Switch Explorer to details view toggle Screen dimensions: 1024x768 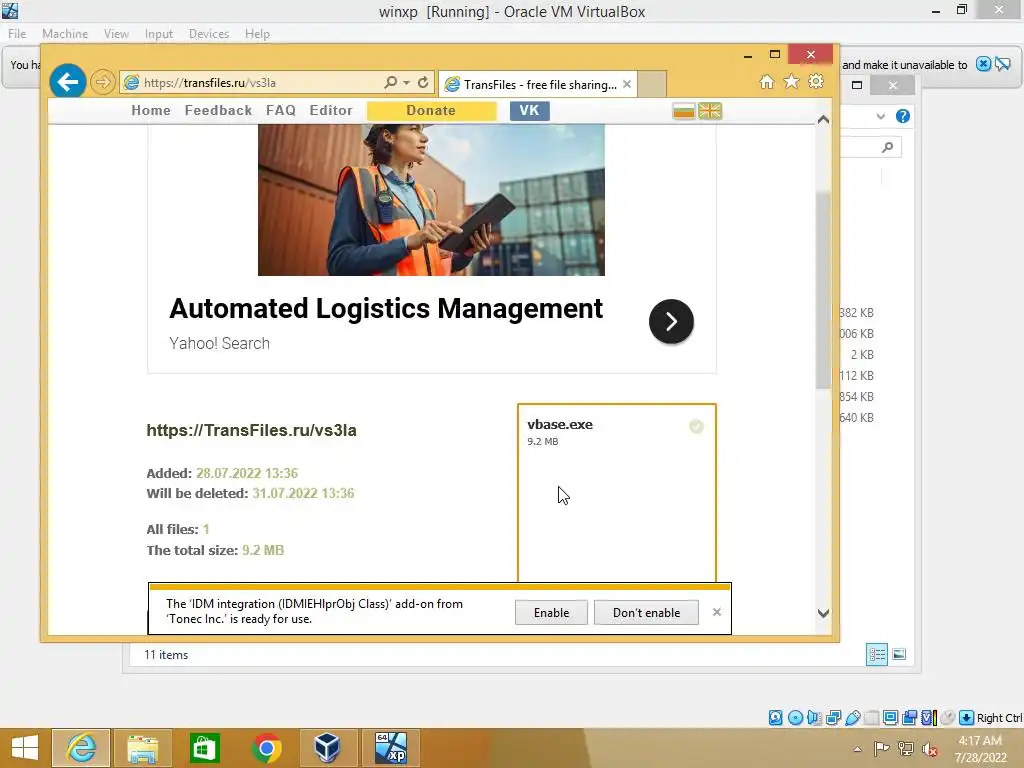(876, 654)
